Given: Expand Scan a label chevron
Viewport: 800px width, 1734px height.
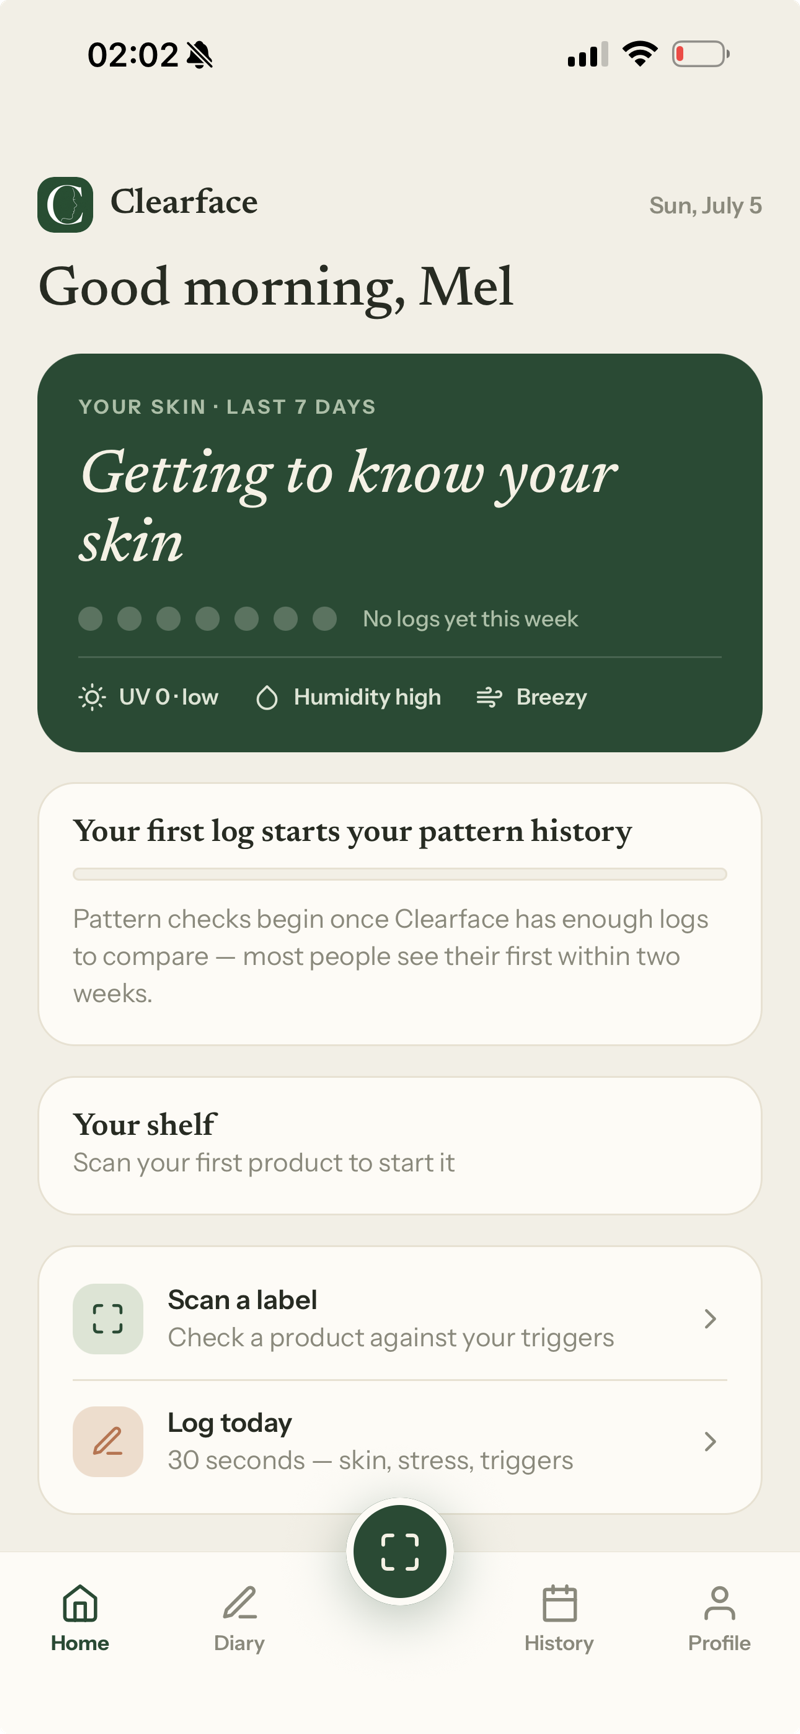Looking at the screenshot, I should coord(710,1319).
